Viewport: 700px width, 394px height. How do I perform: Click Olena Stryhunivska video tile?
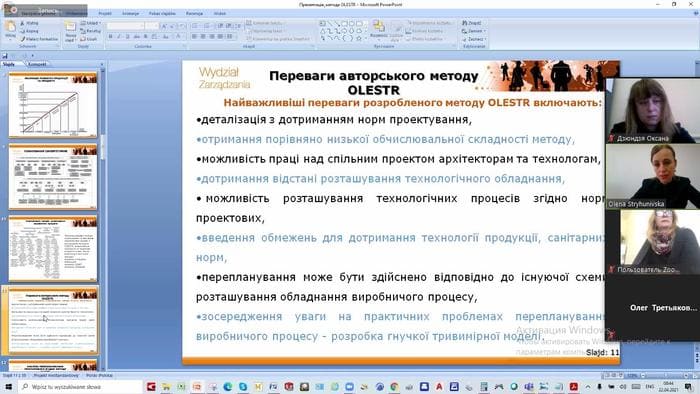[652, 176]
